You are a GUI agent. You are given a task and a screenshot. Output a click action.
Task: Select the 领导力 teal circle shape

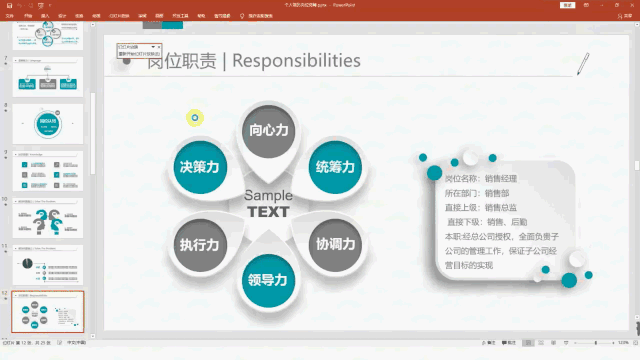point(268,280)
